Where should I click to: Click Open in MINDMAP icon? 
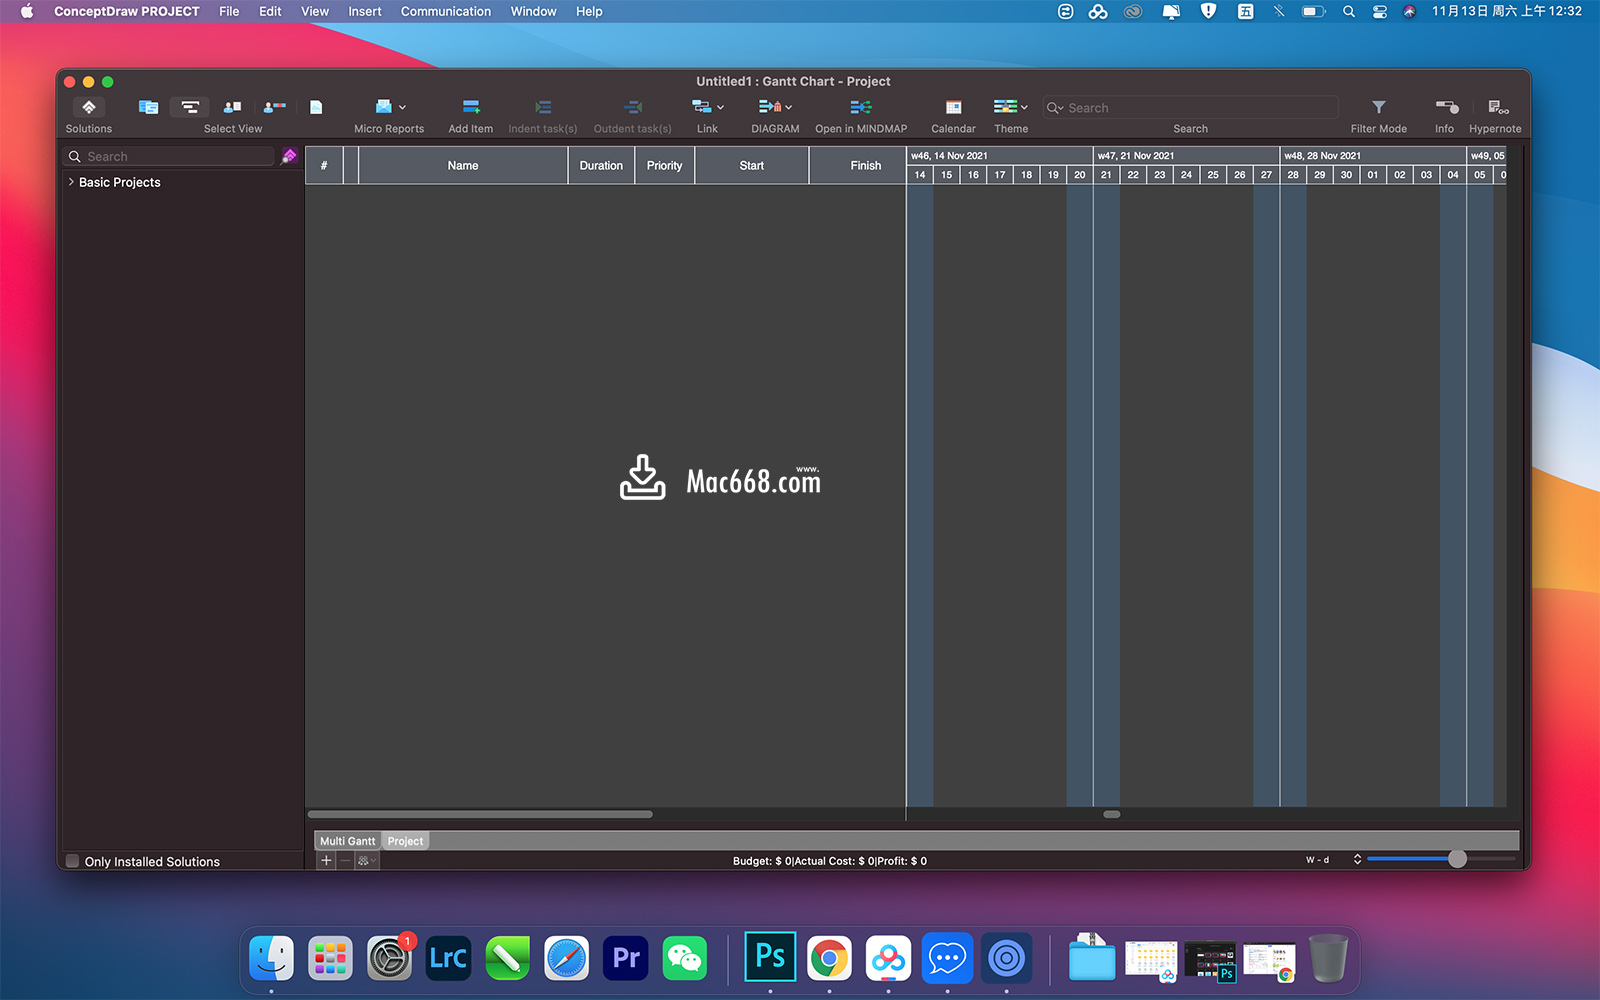tap(861, 107)
